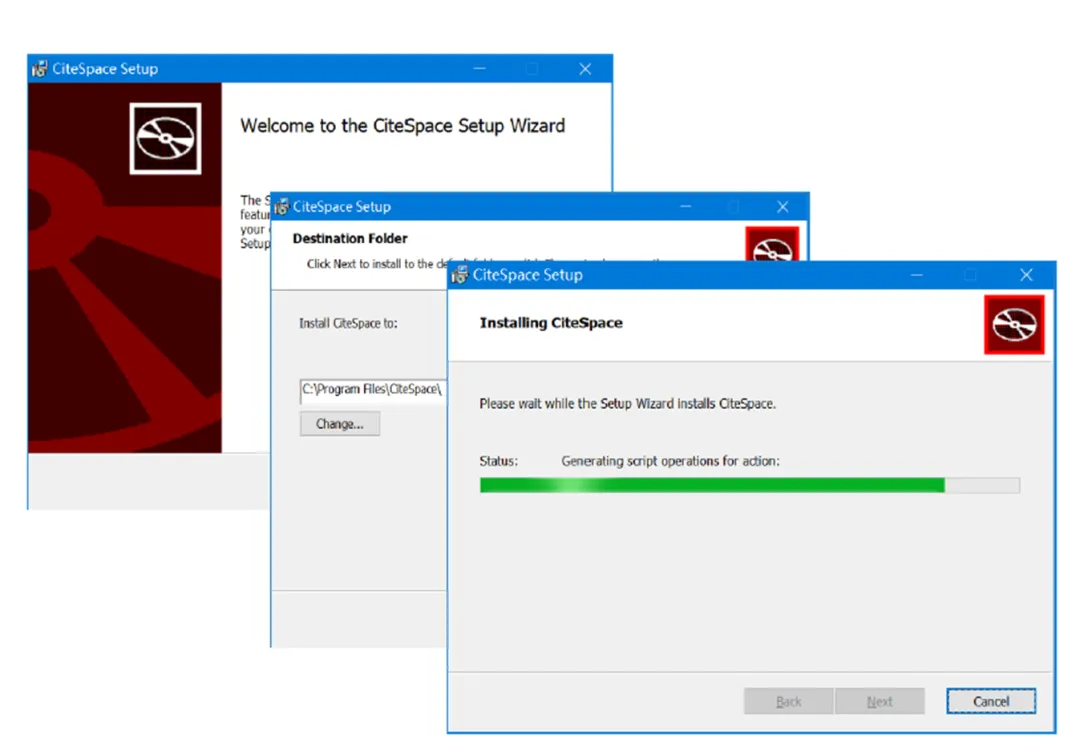Click the red disc logo in the Destination Folder window
Viewport: 1080px width, 748px height.
click(x=772, y=244)
